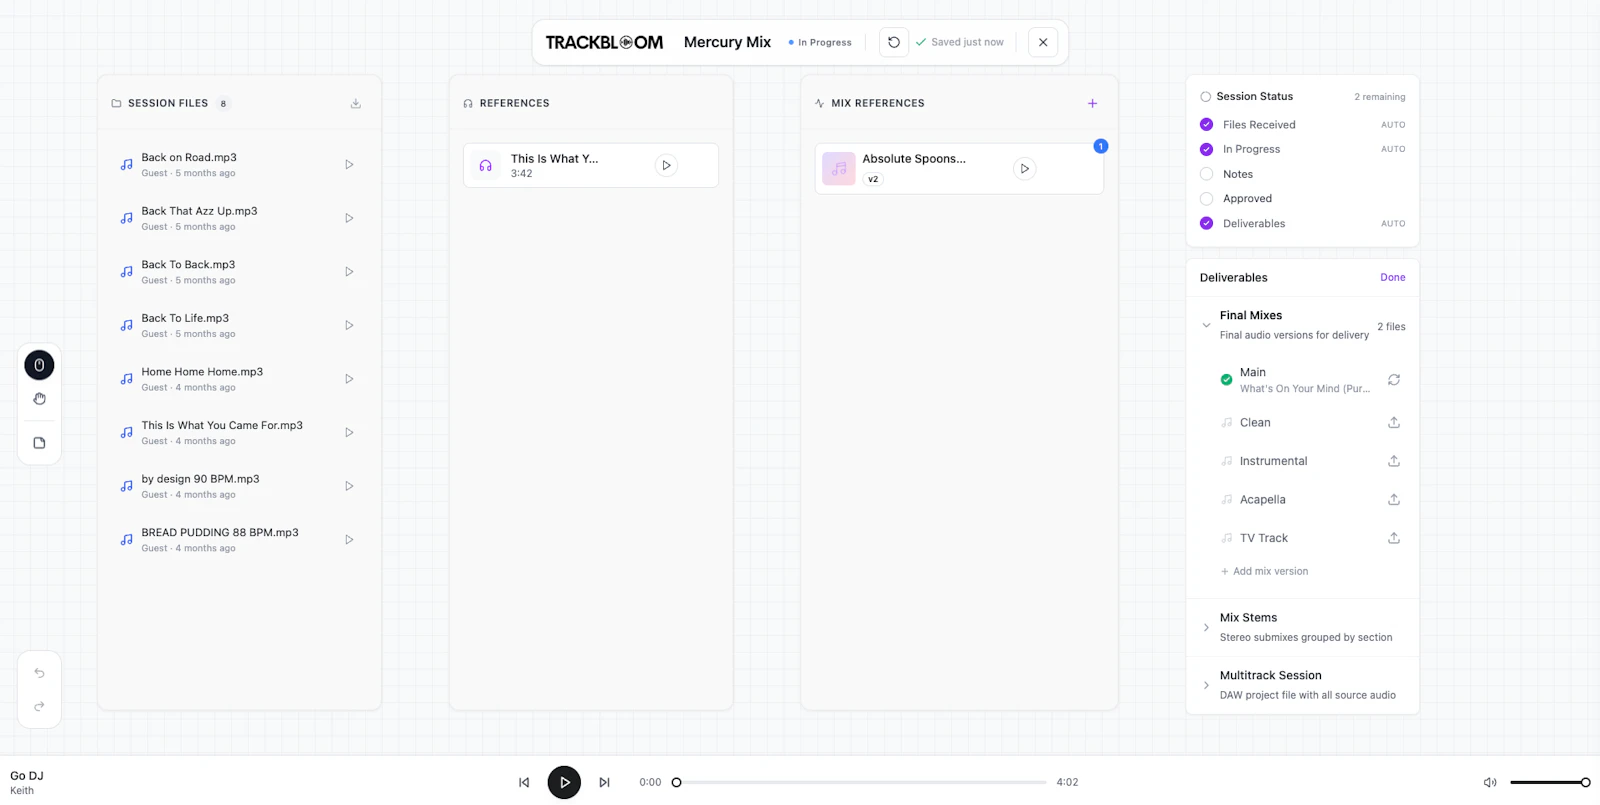Image resolution: width=1600 pixels, height=805 pixels.
Task: Download all session files icon
Action: [355, 104]
